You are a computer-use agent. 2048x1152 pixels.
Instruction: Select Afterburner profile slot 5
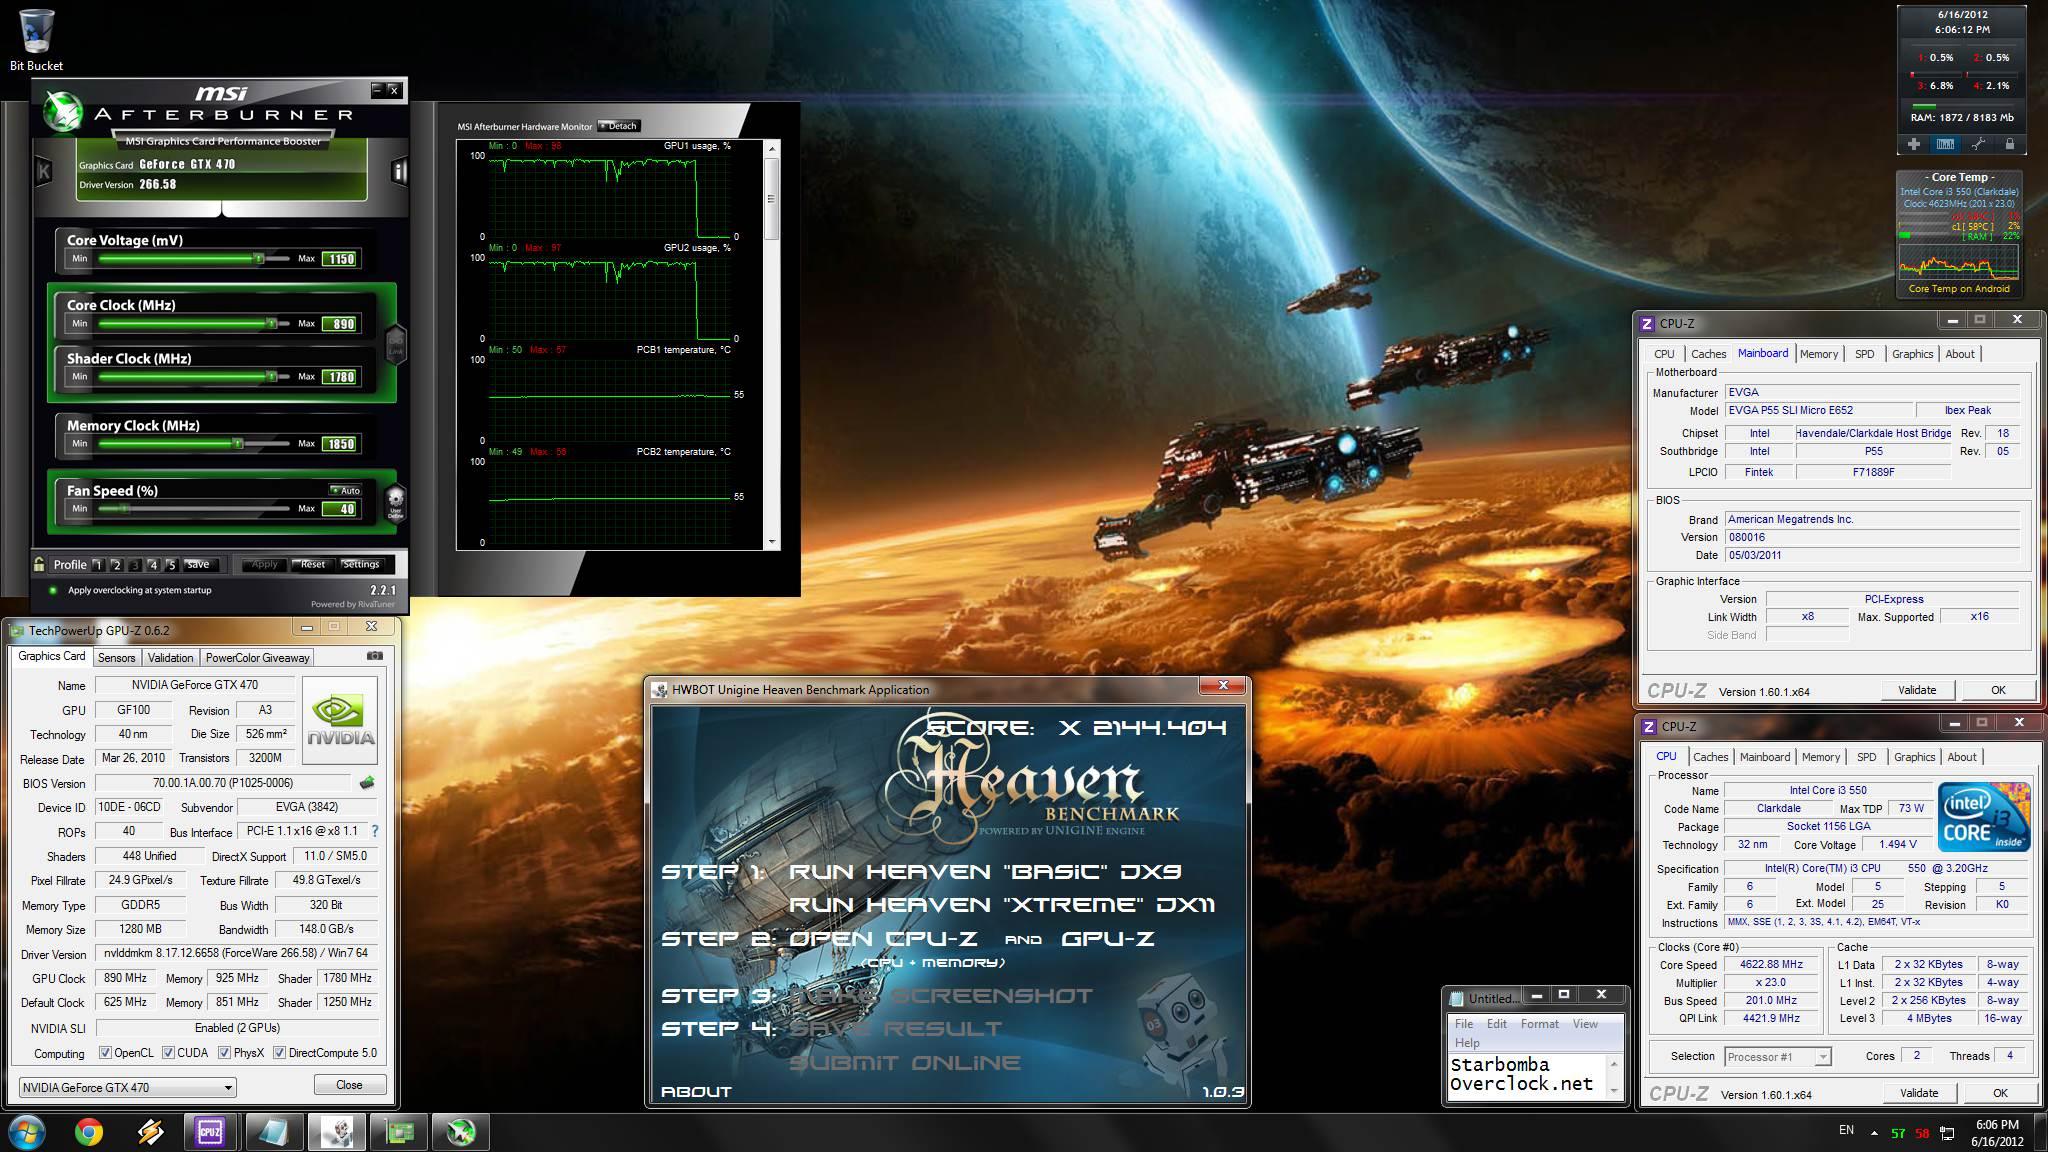tap(171, 565)
